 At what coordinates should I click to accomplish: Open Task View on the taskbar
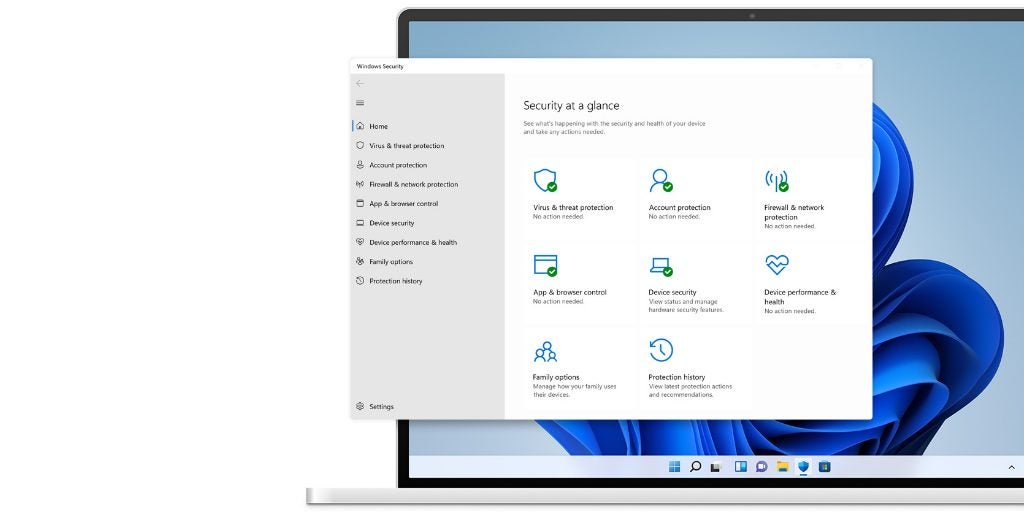pos(716,466)
